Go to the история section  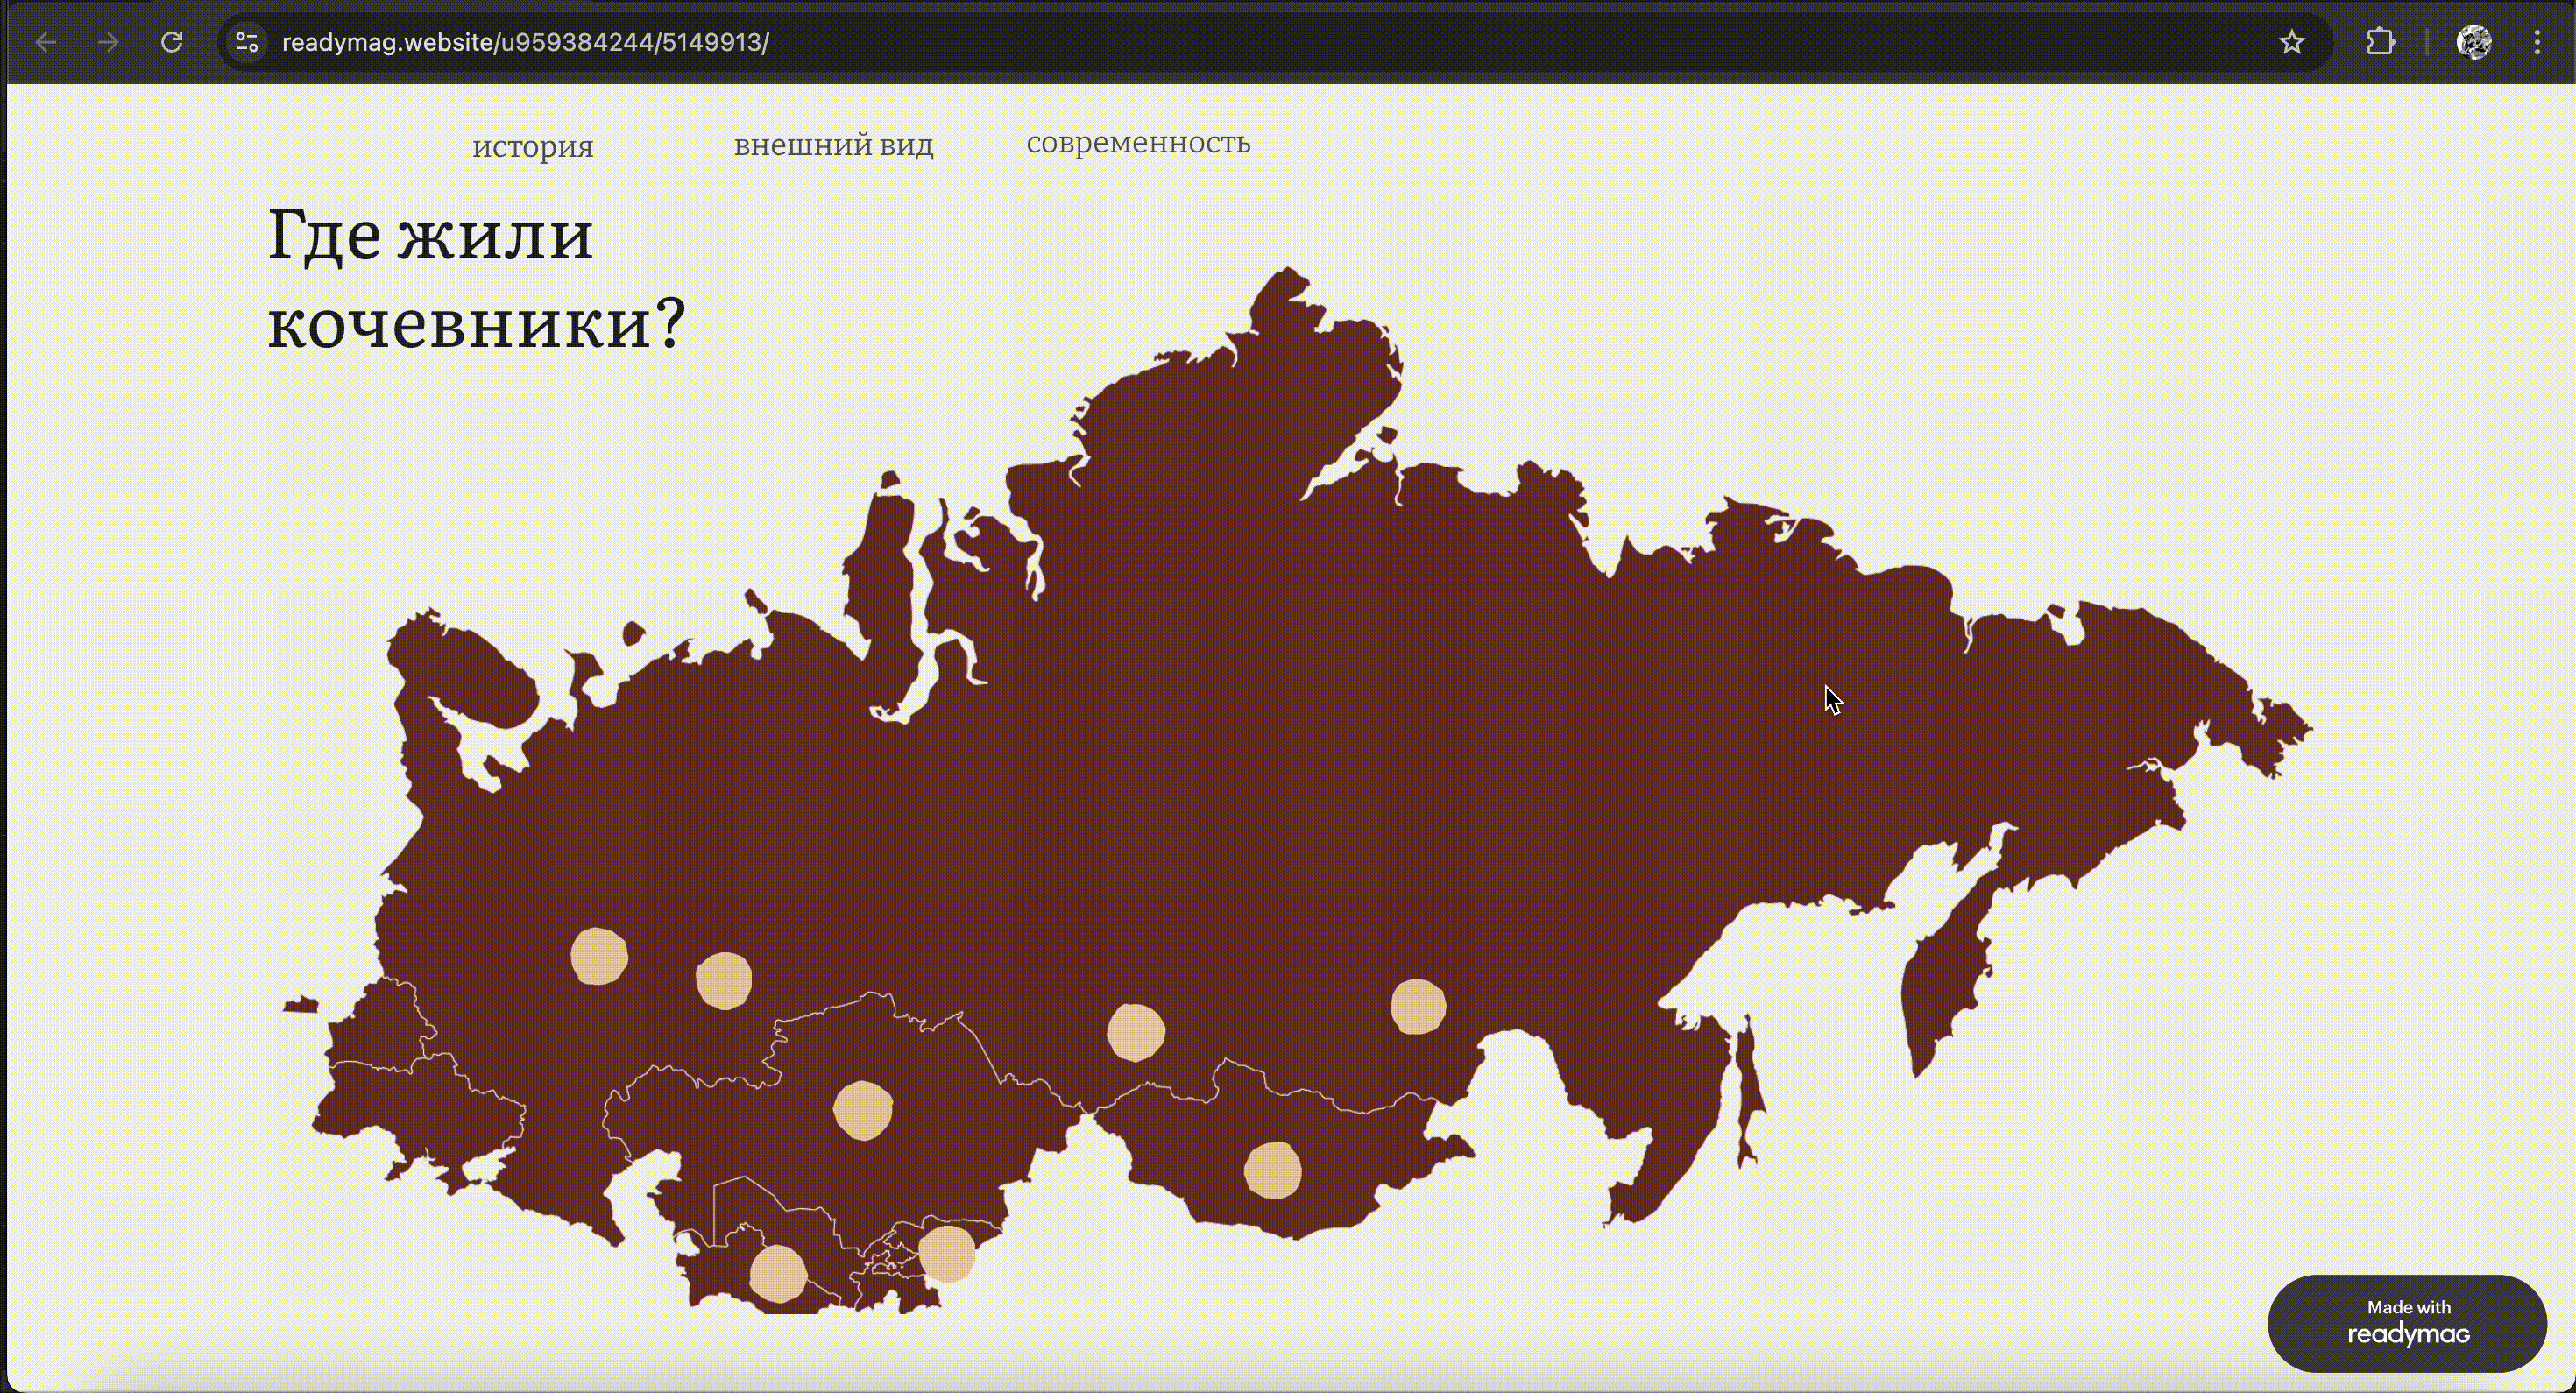click(x=532, y=147)
